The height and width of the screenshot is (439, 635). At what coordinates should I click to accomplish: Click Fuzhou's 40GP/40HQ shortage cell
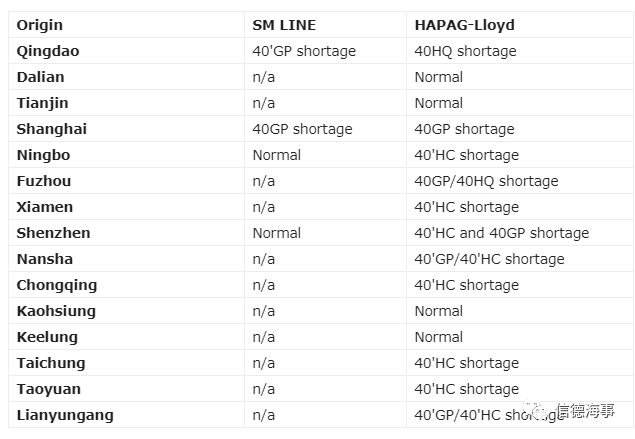tap(520, 181)
